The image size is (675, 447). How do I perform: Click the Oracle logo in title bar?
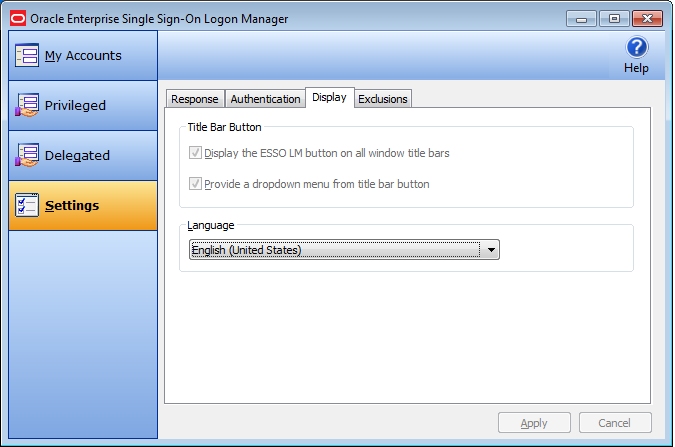tap(18, 19)
